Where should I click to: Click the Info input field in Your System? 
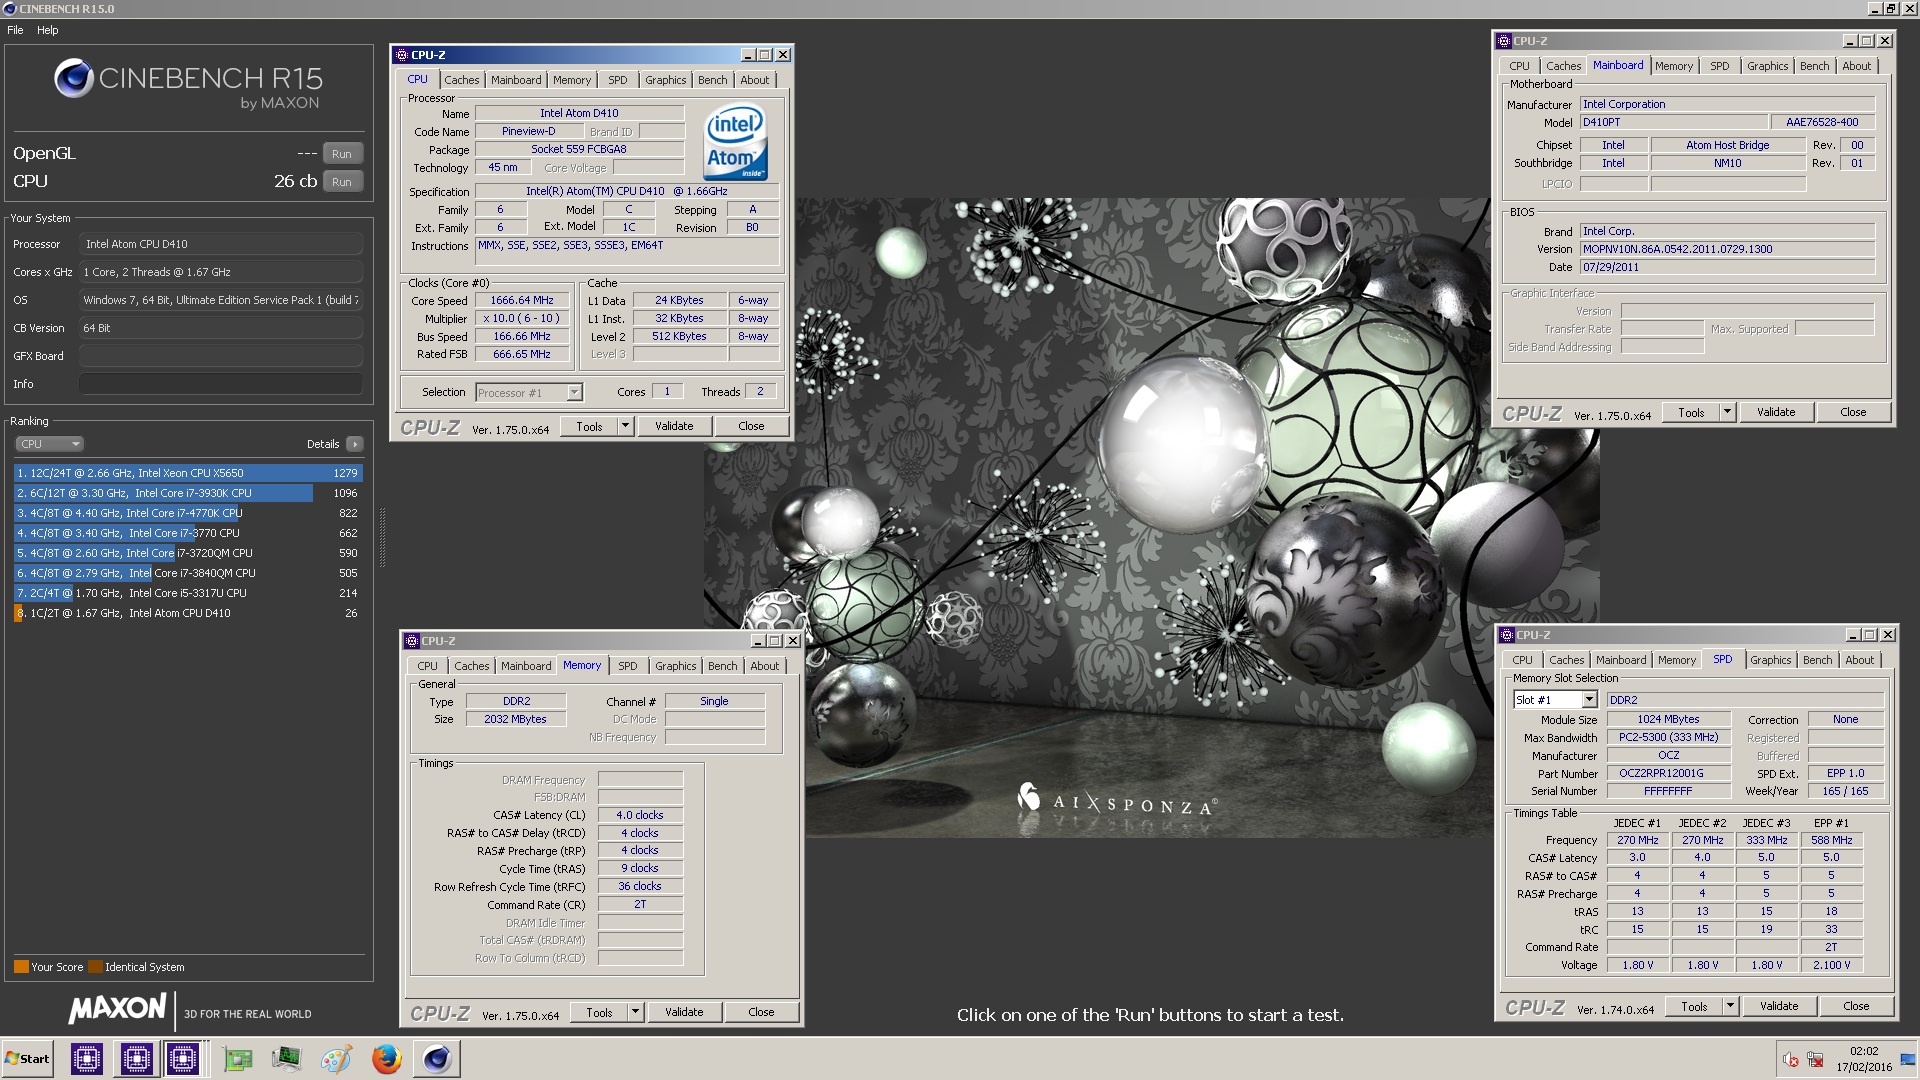coord(220,384)
